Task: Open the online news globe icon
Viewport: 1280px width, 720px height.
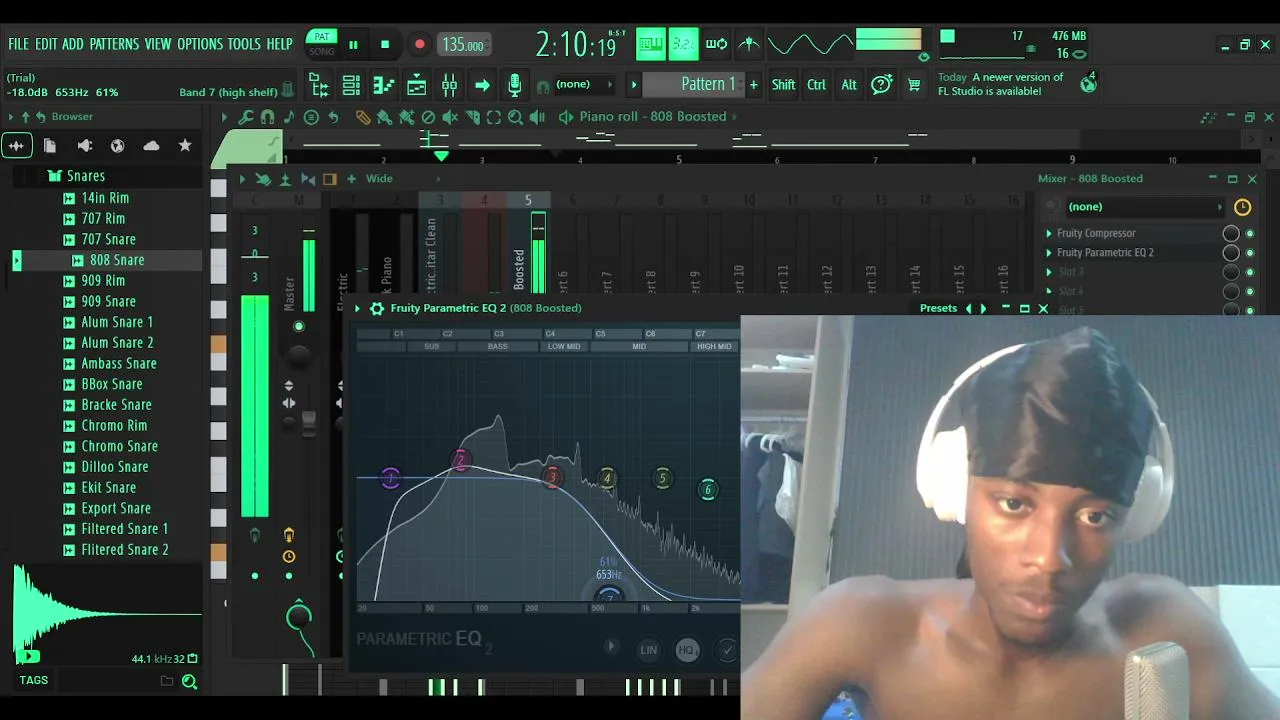Action: 1088,84
